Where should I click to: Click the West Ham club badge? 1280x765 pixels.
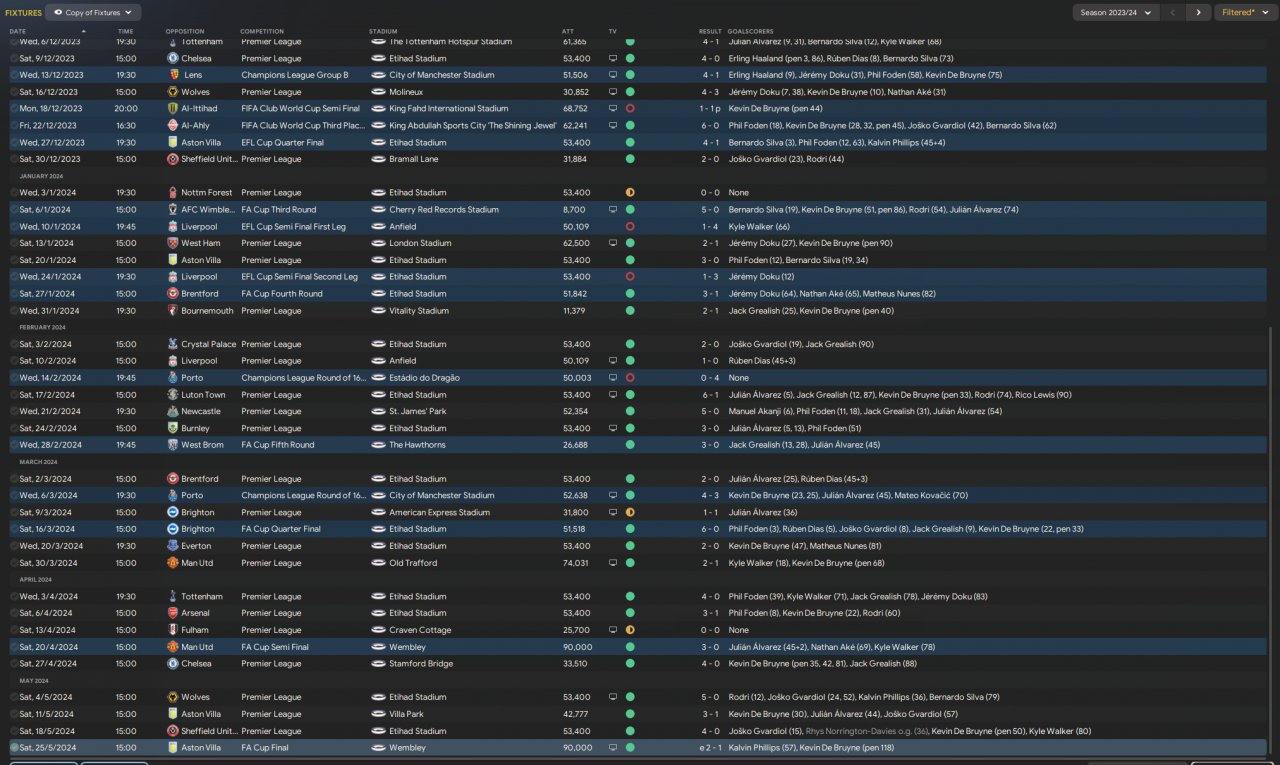pos(173,243)
